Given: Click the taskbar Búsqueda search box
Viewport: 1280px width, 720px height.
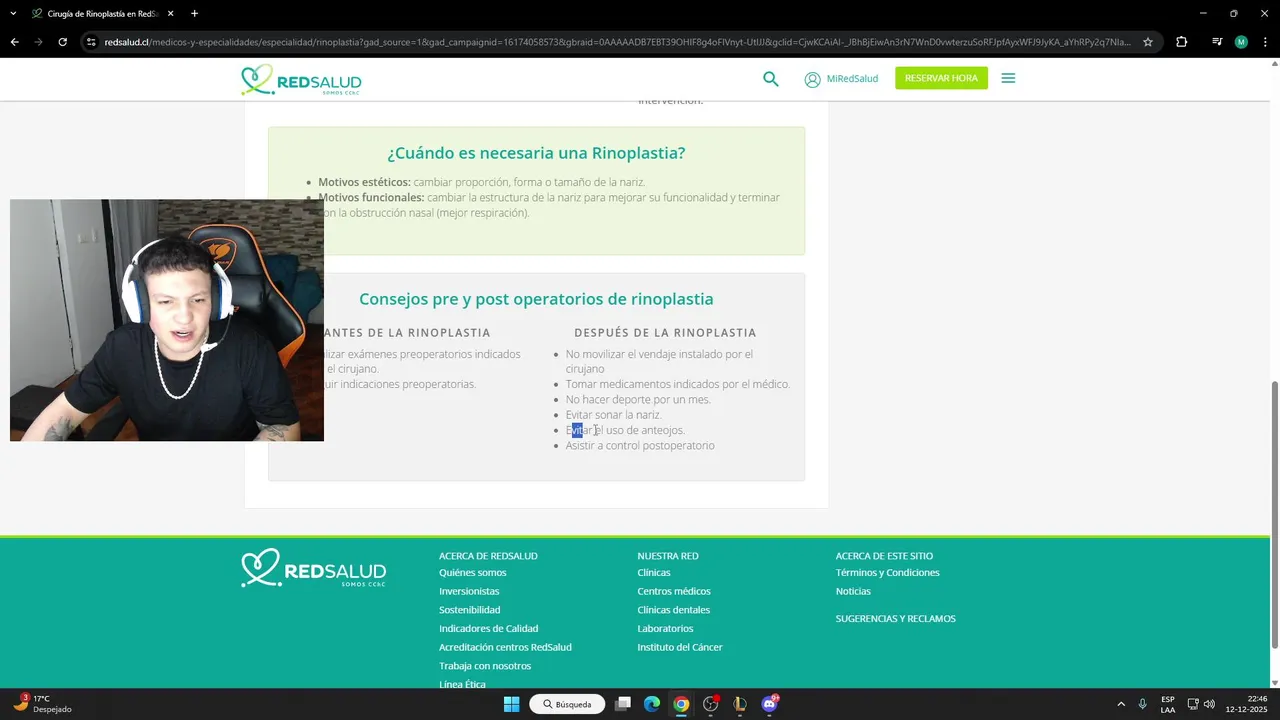Looking at the screenshot, I should (x=567, y=704).
